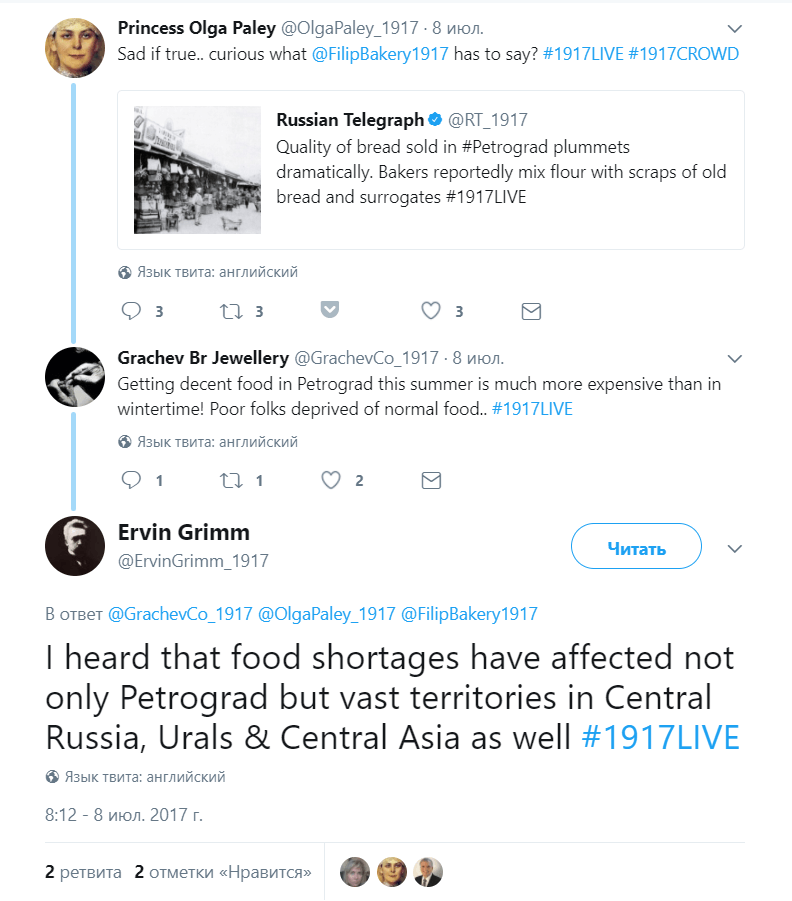Open more options for Olga Paley's tweet
The image size is (792, 901).
(x=735, y=28)
